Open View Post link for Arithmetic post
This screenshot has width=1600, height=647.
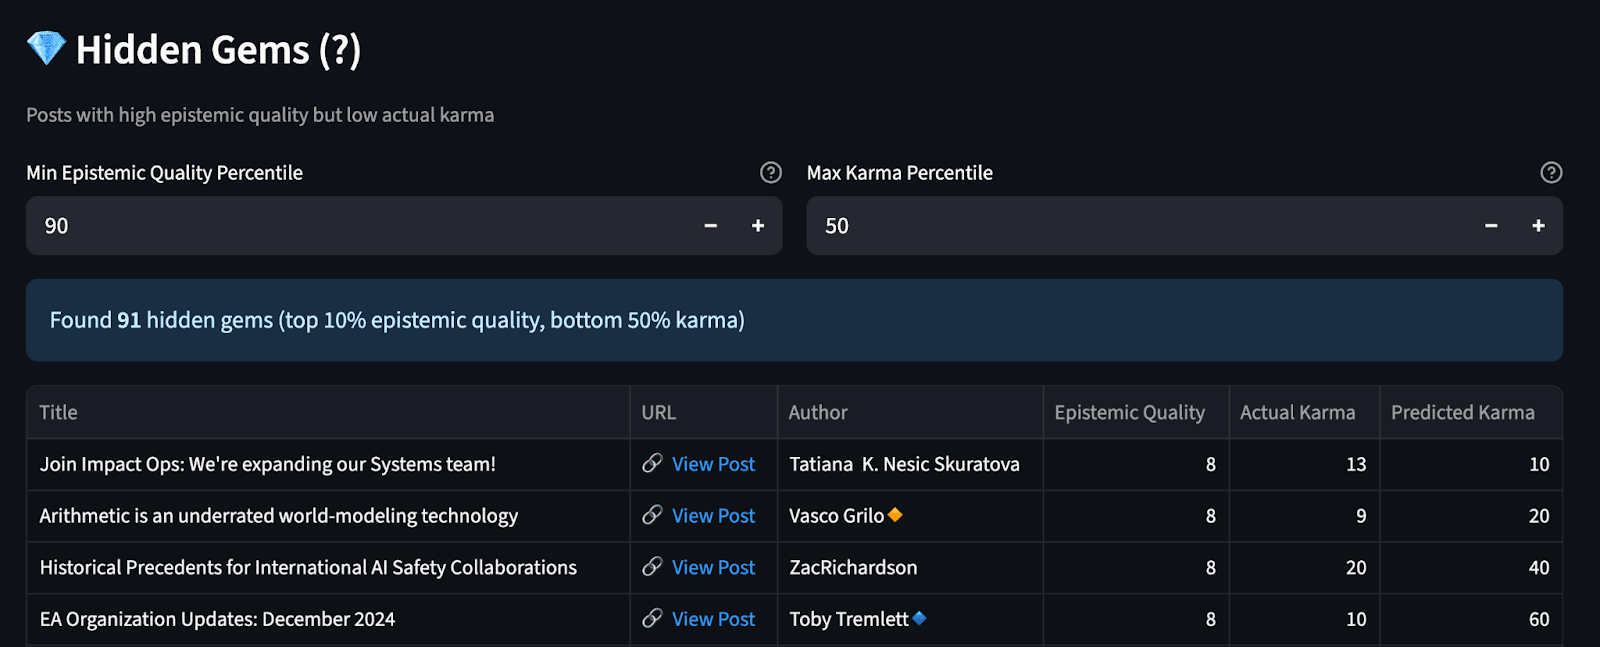[713, 516]
